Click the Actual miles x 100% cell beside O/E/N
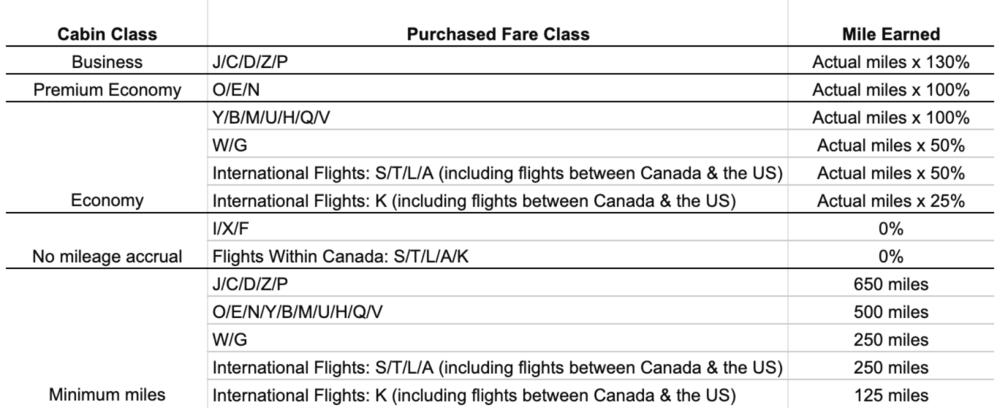This screenshot has width=1000, height=411. (x=891, y=89)
